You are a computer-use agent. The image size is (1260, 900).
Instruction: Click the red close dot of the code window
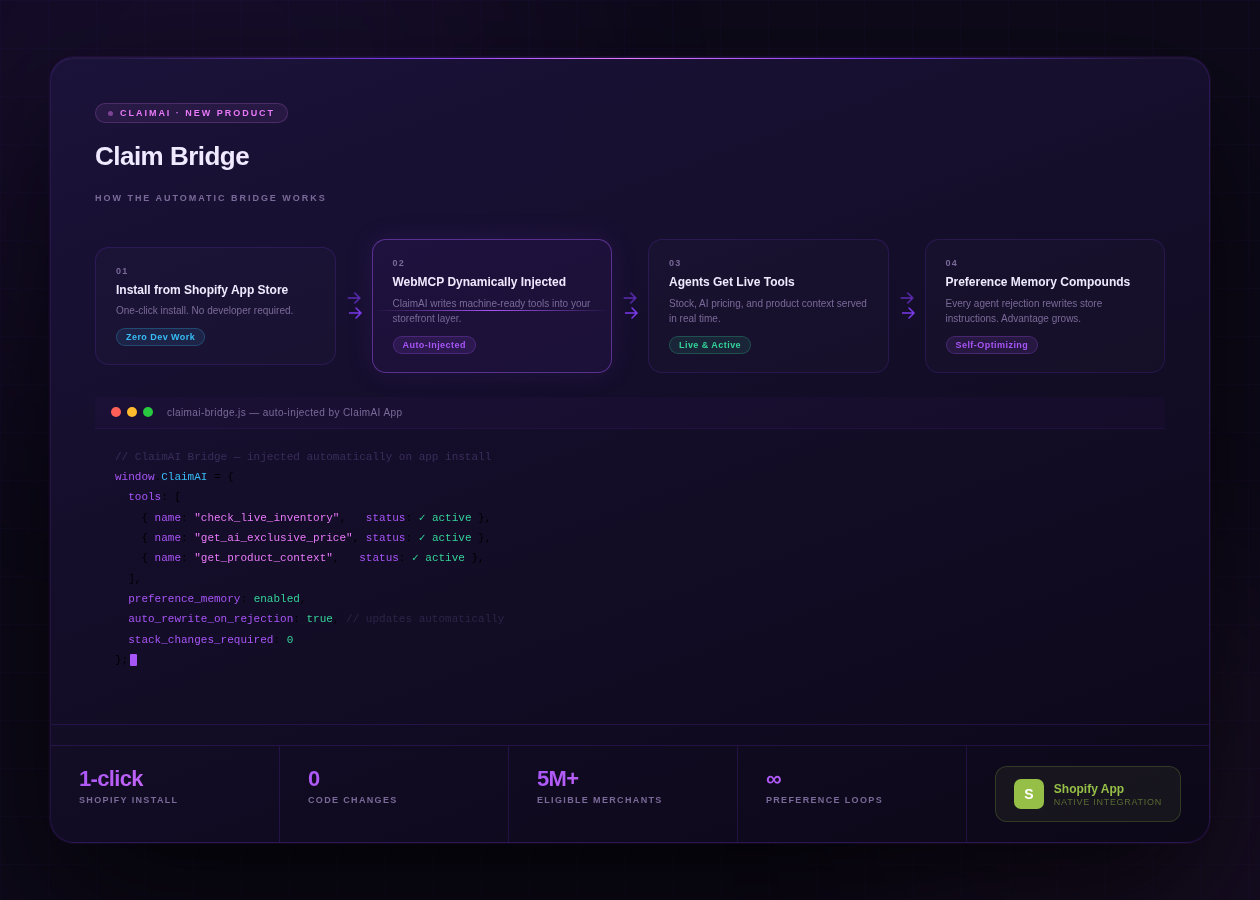(116, 412)
